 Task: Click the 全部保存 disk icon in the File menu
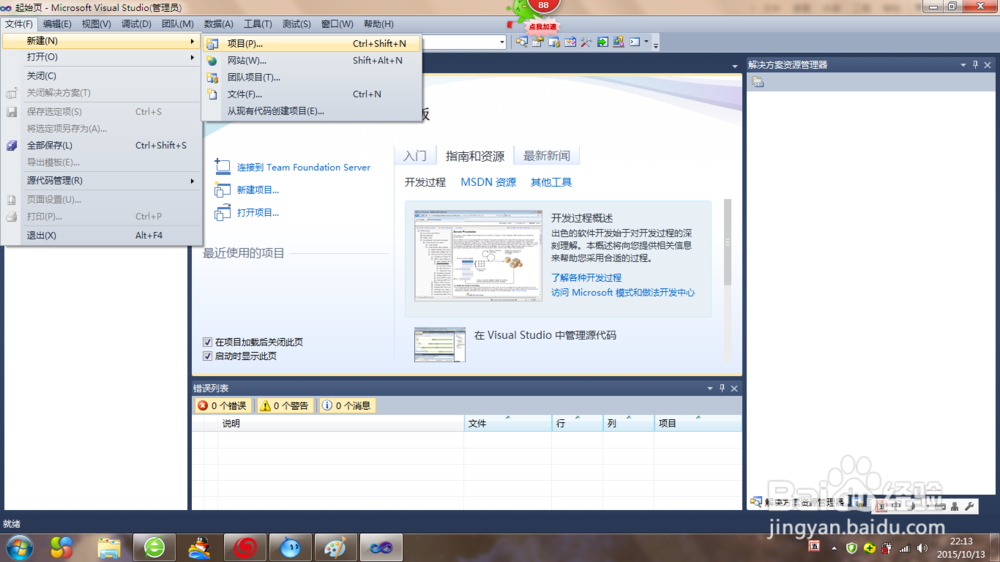point(11,145)
